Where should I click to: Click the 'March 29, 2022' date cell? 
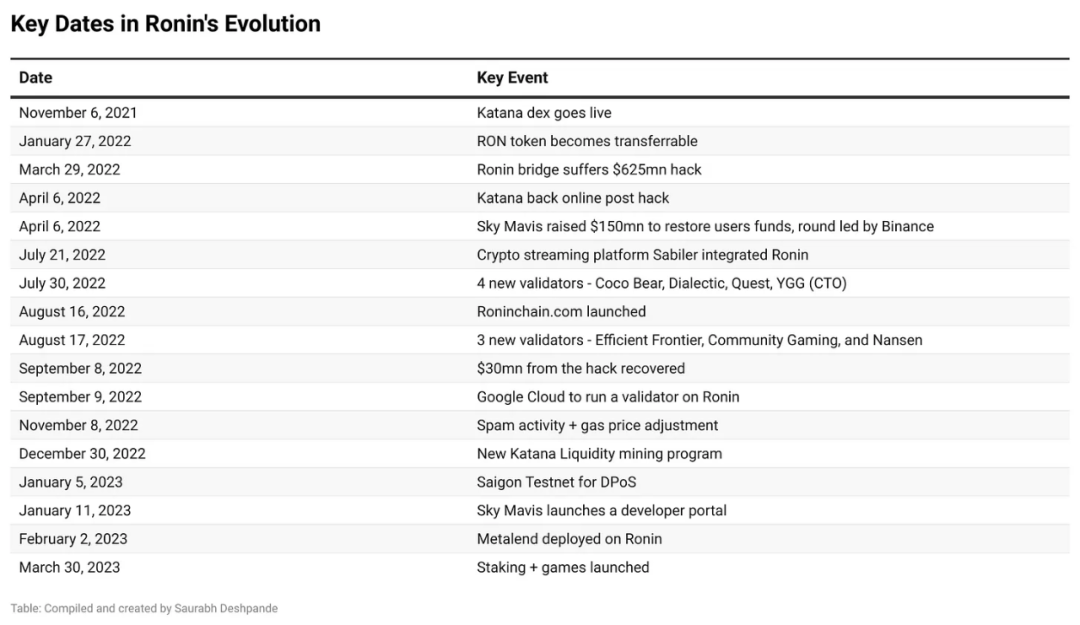click(x=69, y=170)
